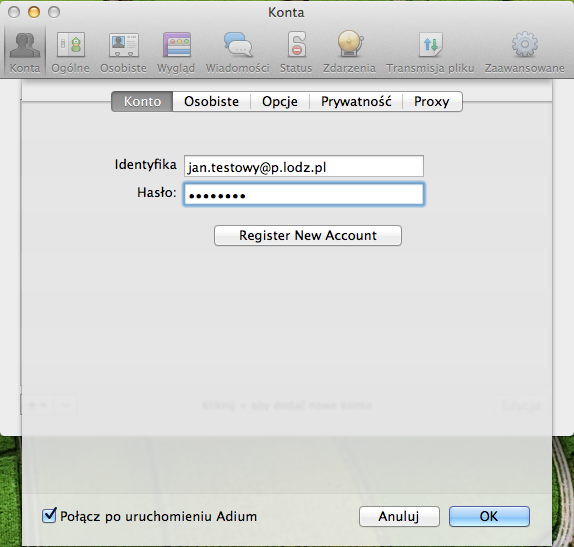Confirm with the OK button
Viewport: 574px width, 547px height.
pyautogui.click(x=489, y=516)
